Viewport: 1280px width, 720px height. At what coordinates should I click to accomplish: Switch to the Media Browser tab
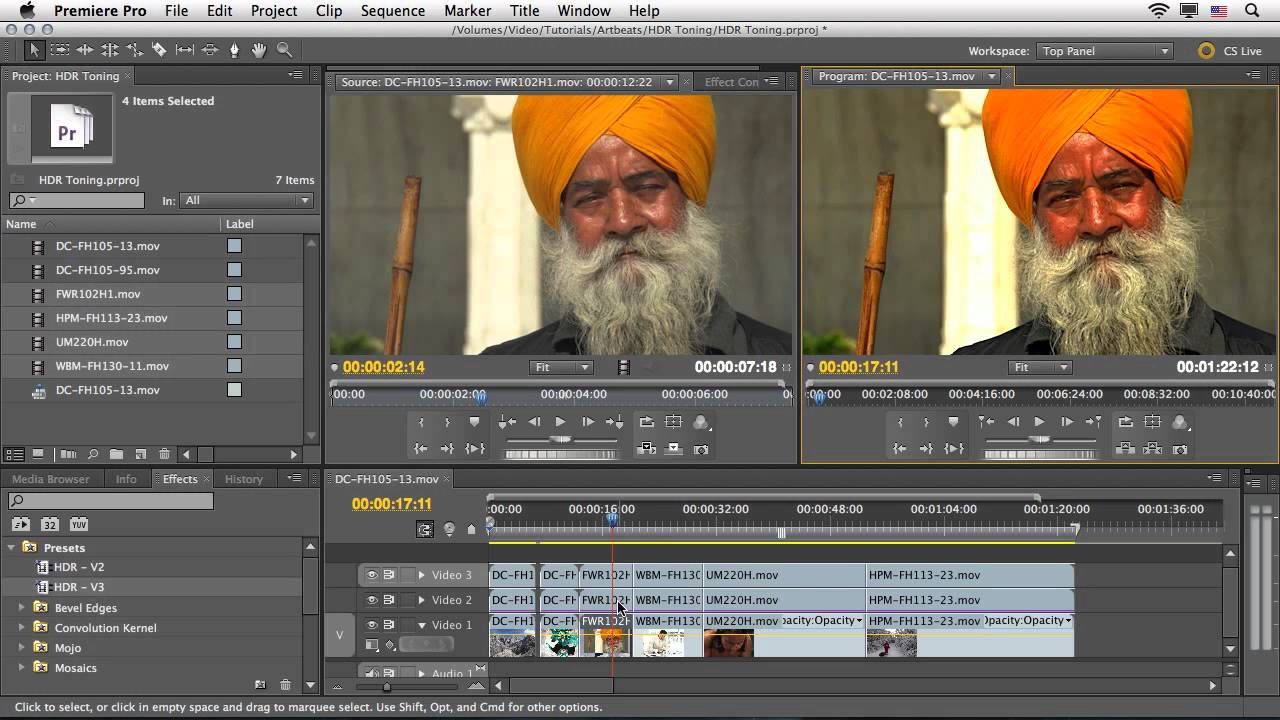tap(51, 479)
